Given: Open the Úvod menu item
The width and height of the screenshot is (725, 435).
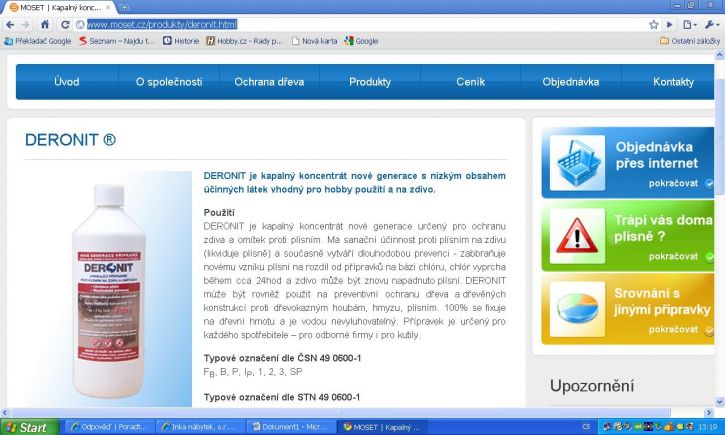Looking at the screenshot, I should point(67,82).
